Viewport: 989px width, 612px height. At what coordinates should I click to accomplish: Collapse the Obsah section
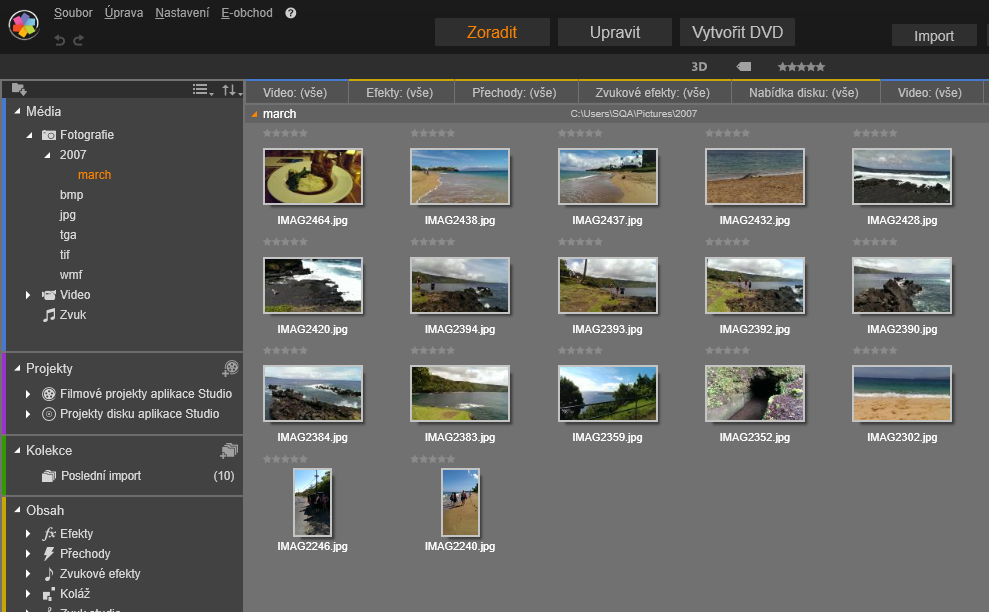click(17, 510)
